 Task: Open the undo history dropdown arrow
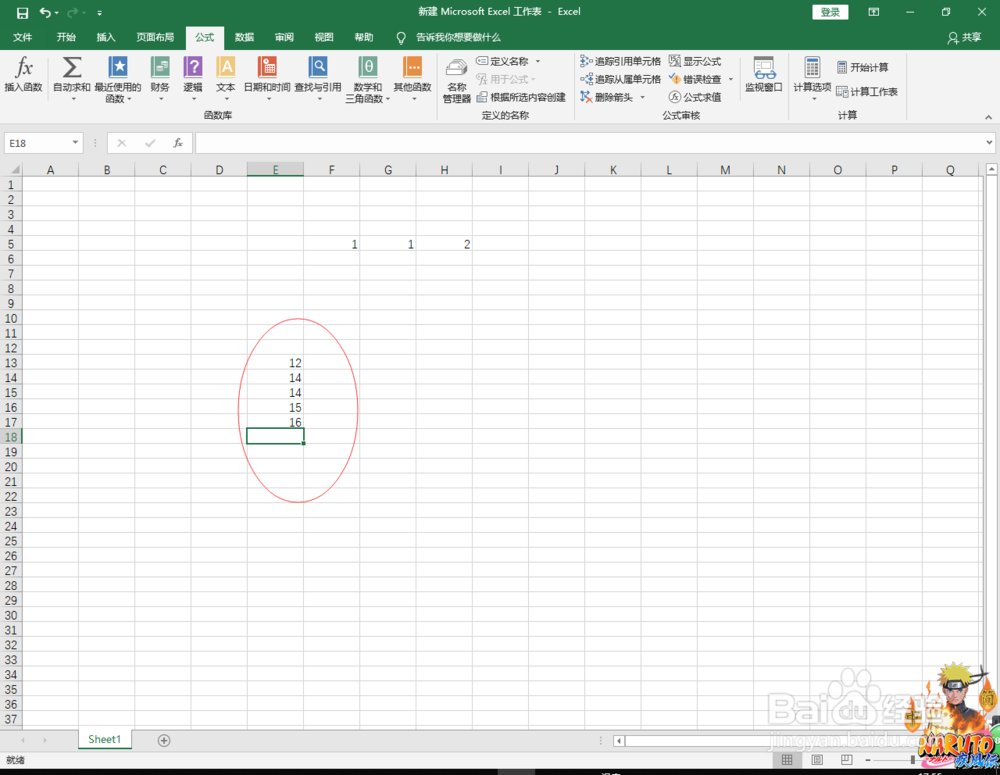click(x=57, y=13)
